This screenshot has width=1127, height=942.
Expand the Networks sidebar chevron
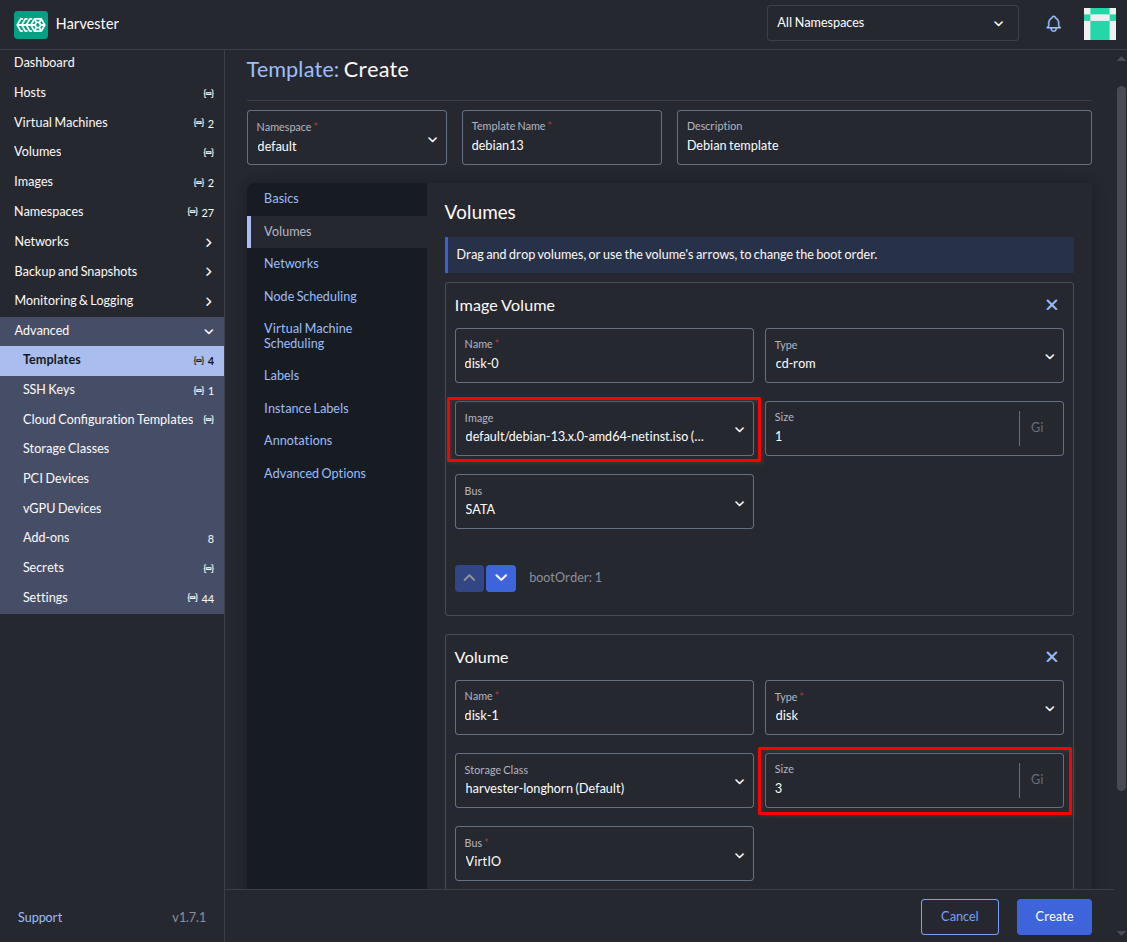tap(208, 242)
